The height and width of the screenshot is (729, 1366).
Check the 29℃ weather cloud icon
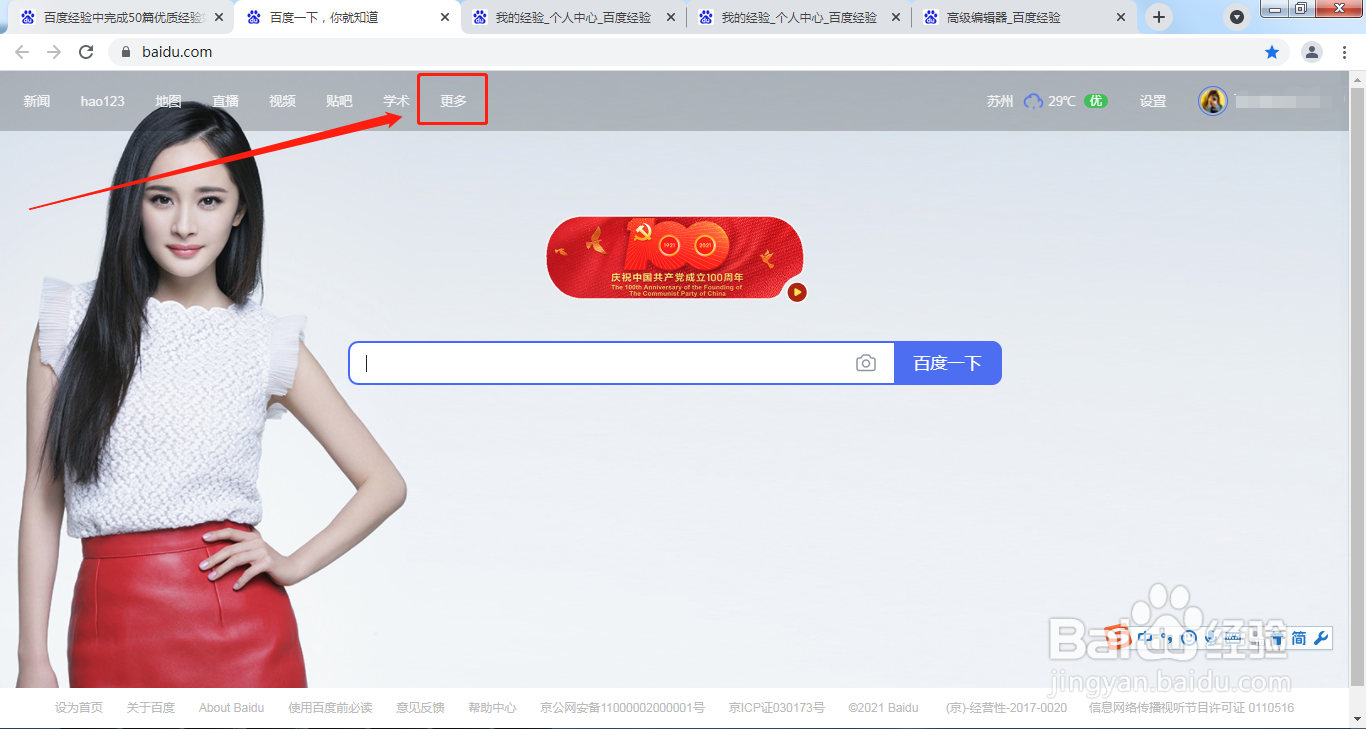tap(1033, 101)
